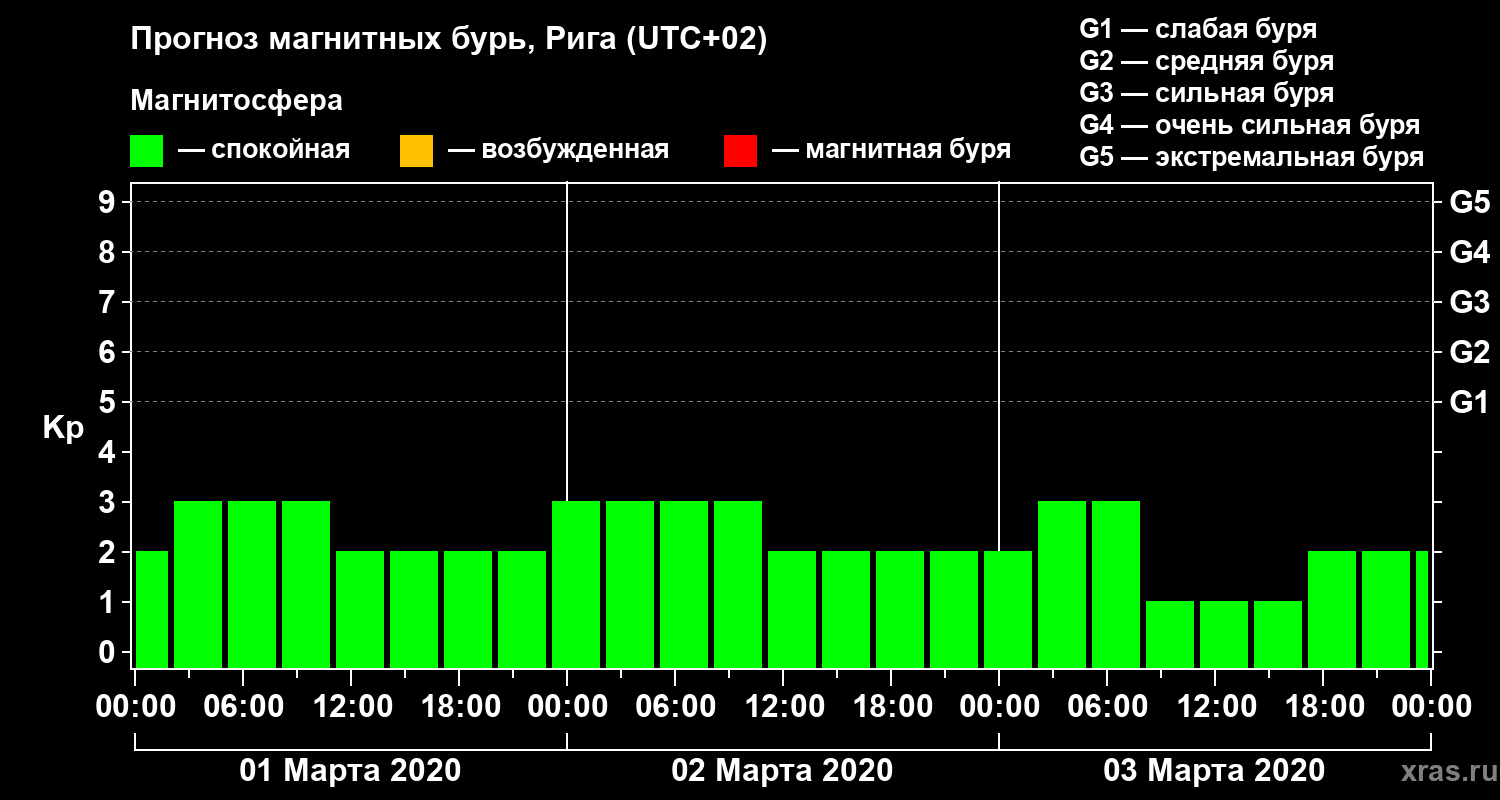Click the right-axis 'G1' storm level label
The height and width of the screenshot is (800, 1500).
tap(1469, 402)
